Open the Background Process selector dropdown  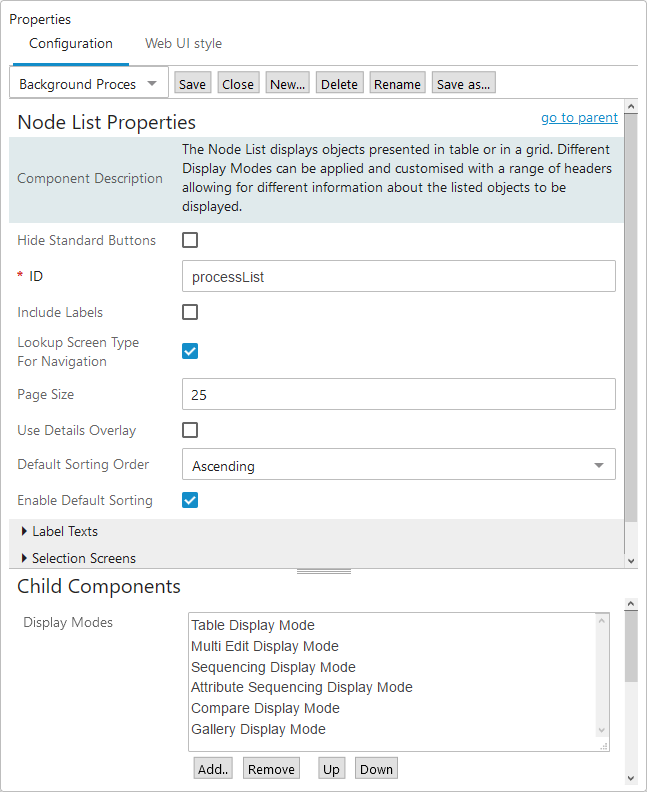point(88,84)
